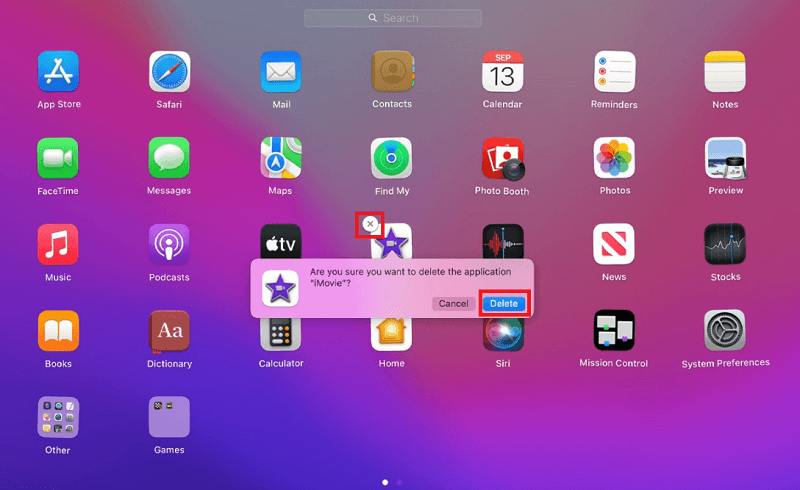
Task: Open the Maps app
Action: click(281, 158)
